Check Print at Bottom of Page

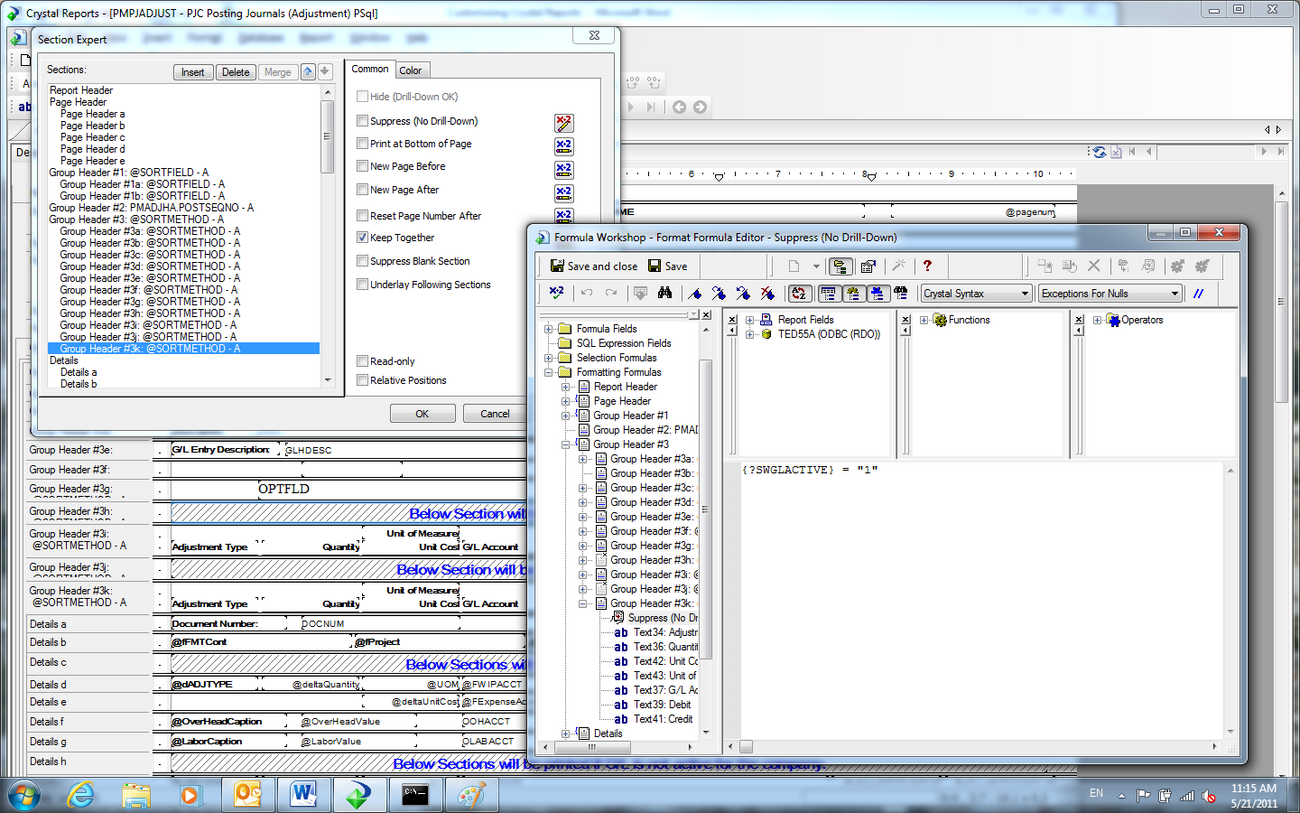coord(362,144)
